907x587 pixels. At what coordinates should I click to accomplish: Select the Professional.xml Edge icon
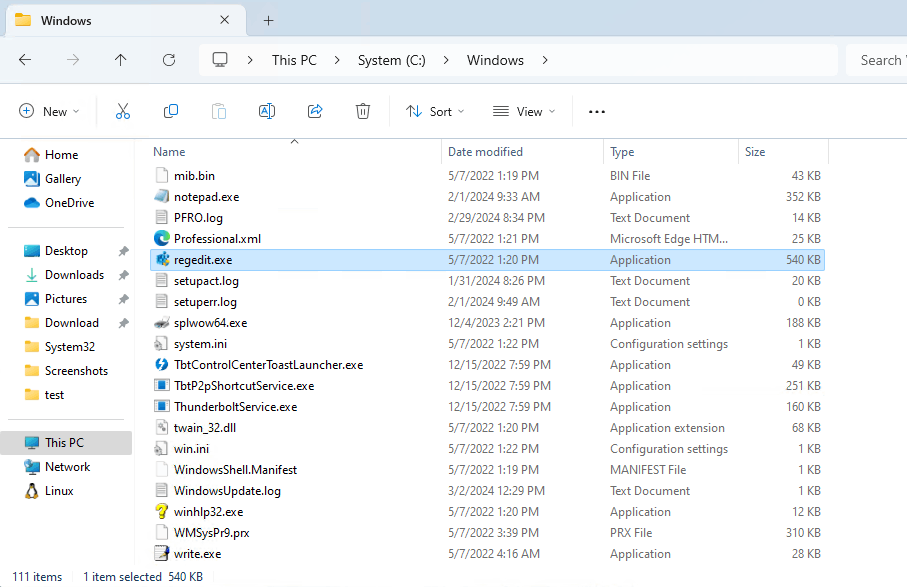(161, 238)
